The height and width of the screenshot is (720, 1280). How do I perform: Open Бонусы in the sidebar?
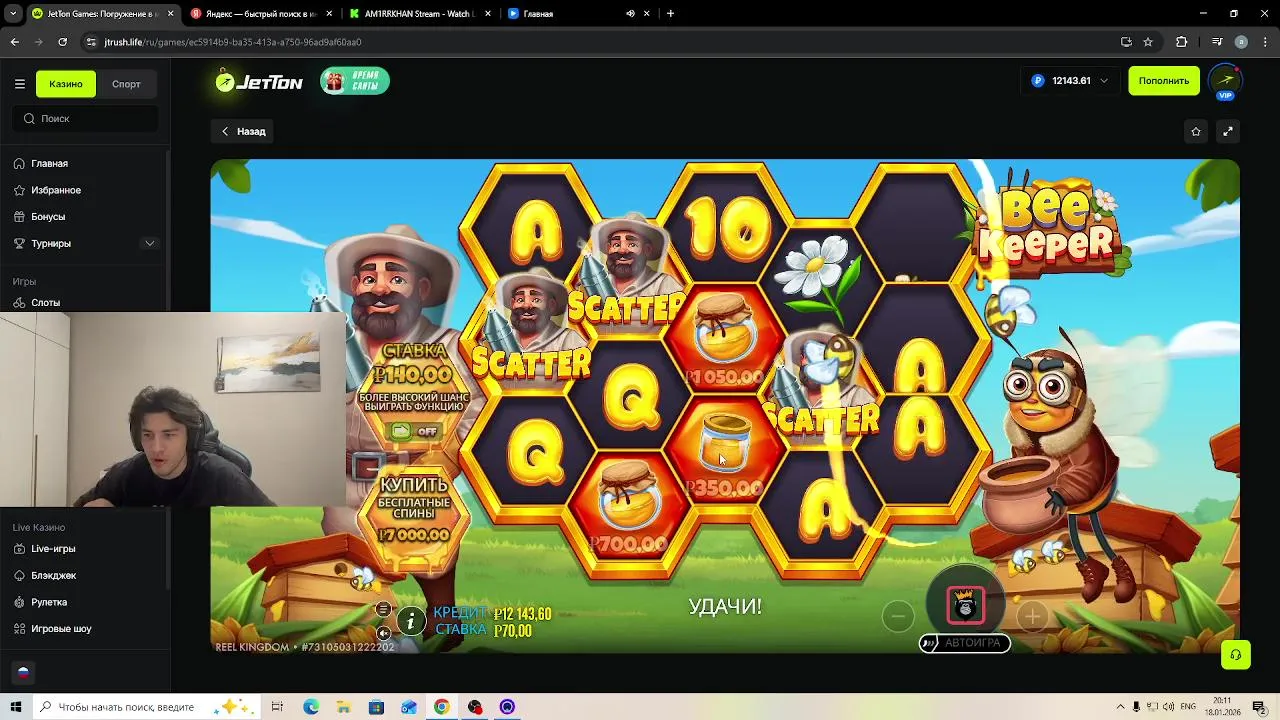(47, 216)
